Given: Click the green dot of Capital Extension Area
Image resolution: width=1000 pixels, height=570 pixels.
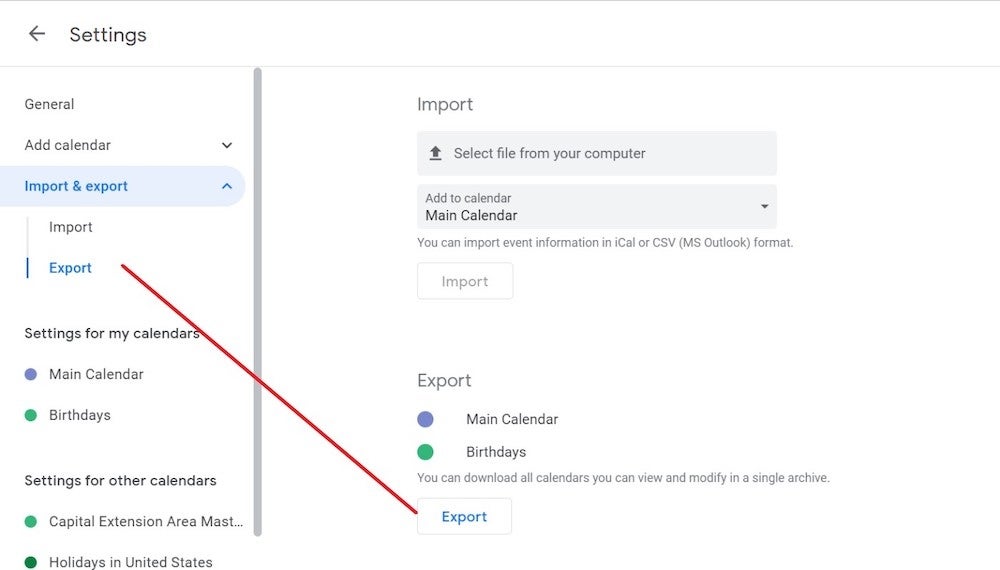Looking at the screenshot, I should pos(31,522).
